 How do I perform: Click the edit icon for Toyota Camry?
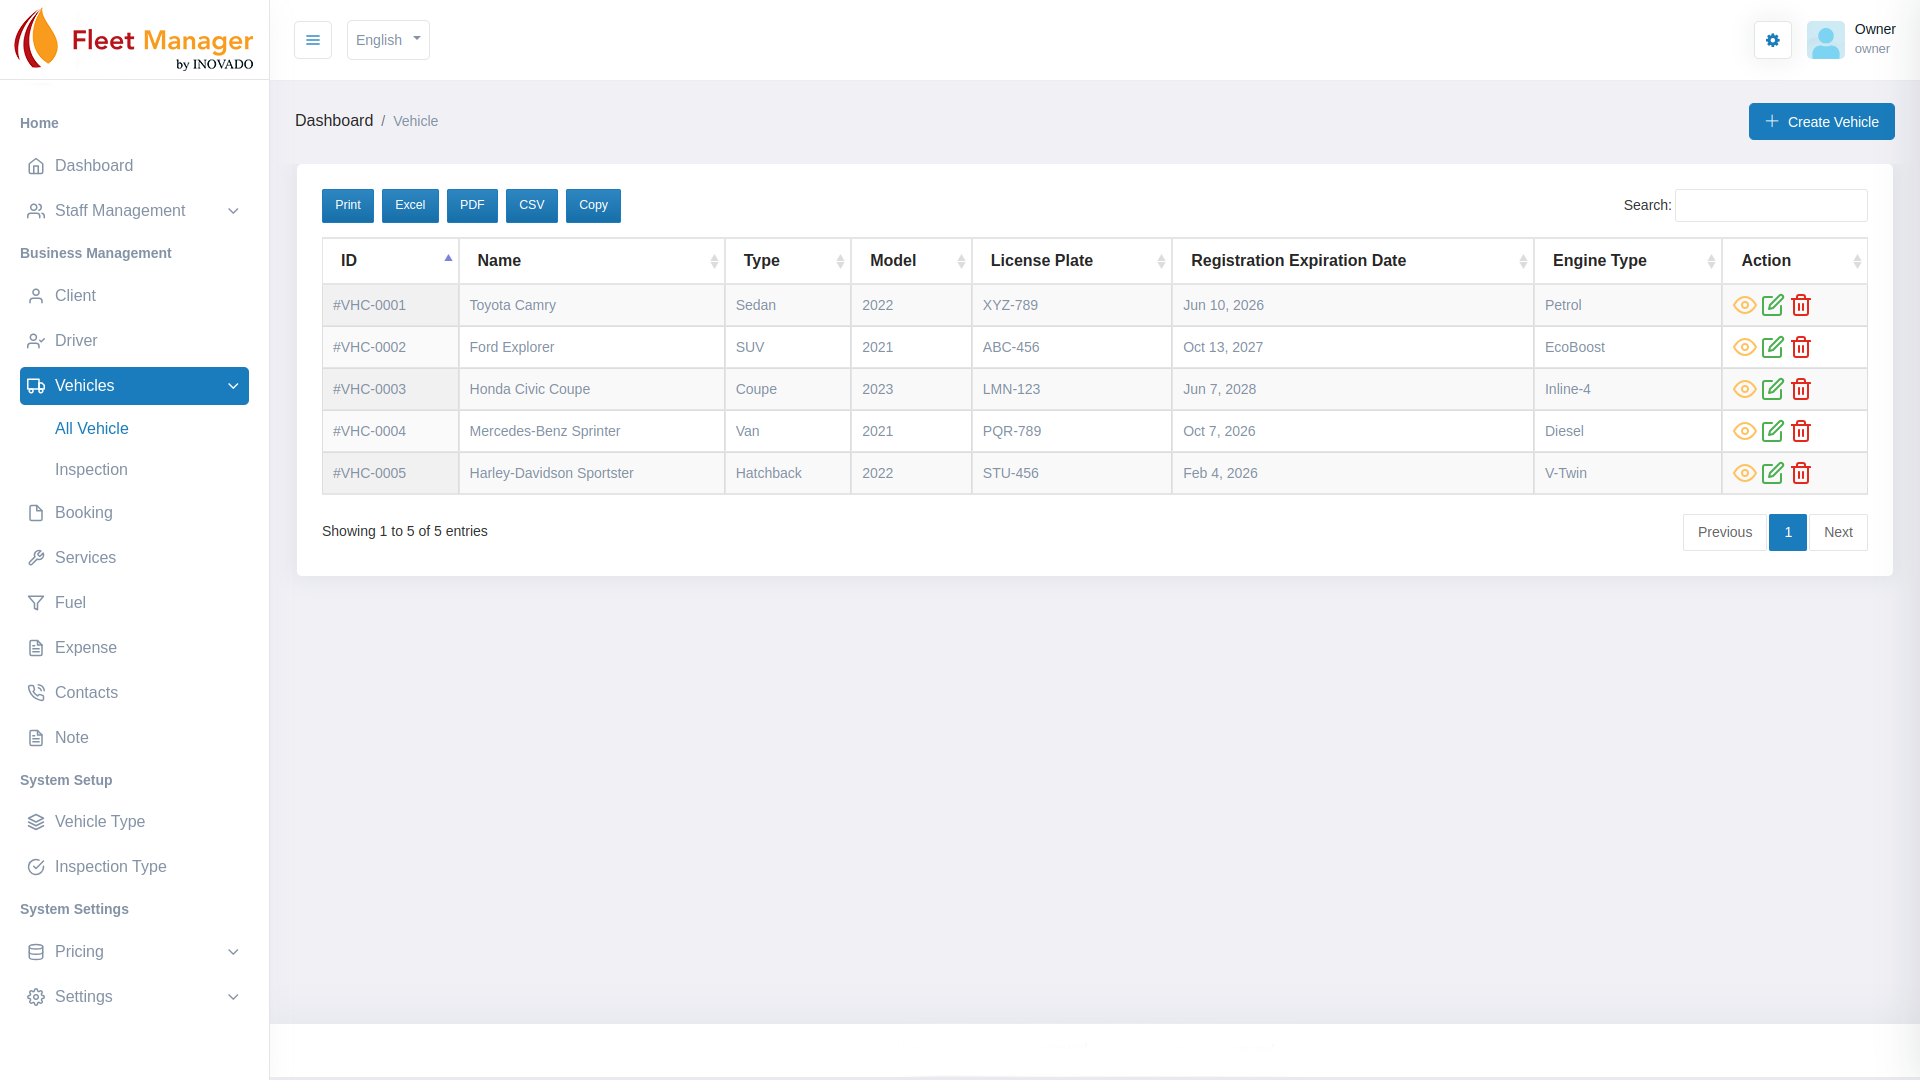pos(1772,305)
